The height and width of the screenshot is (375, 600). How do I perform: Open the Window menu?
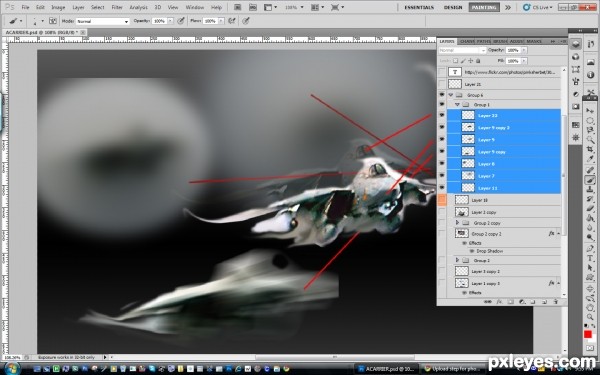tap(194, 7)
